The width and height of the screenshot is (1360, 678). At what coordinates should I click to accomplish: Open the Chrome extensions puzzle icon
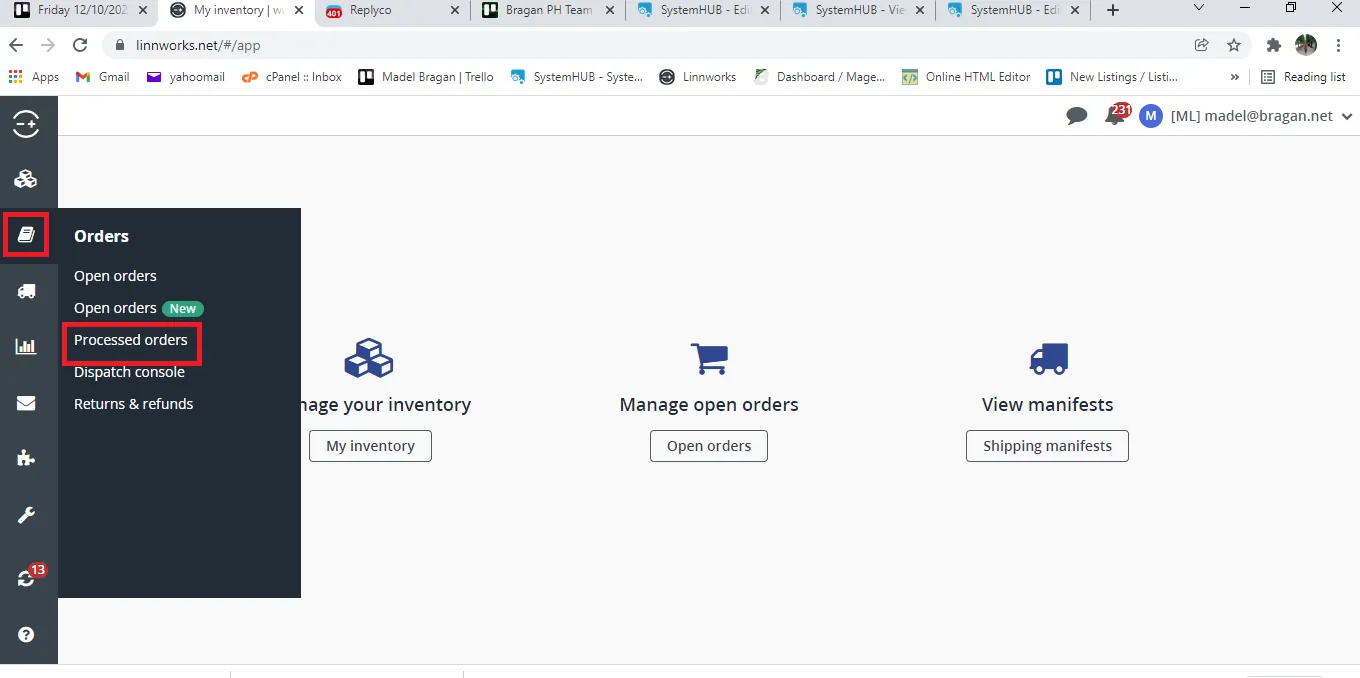coord(1273,45)
